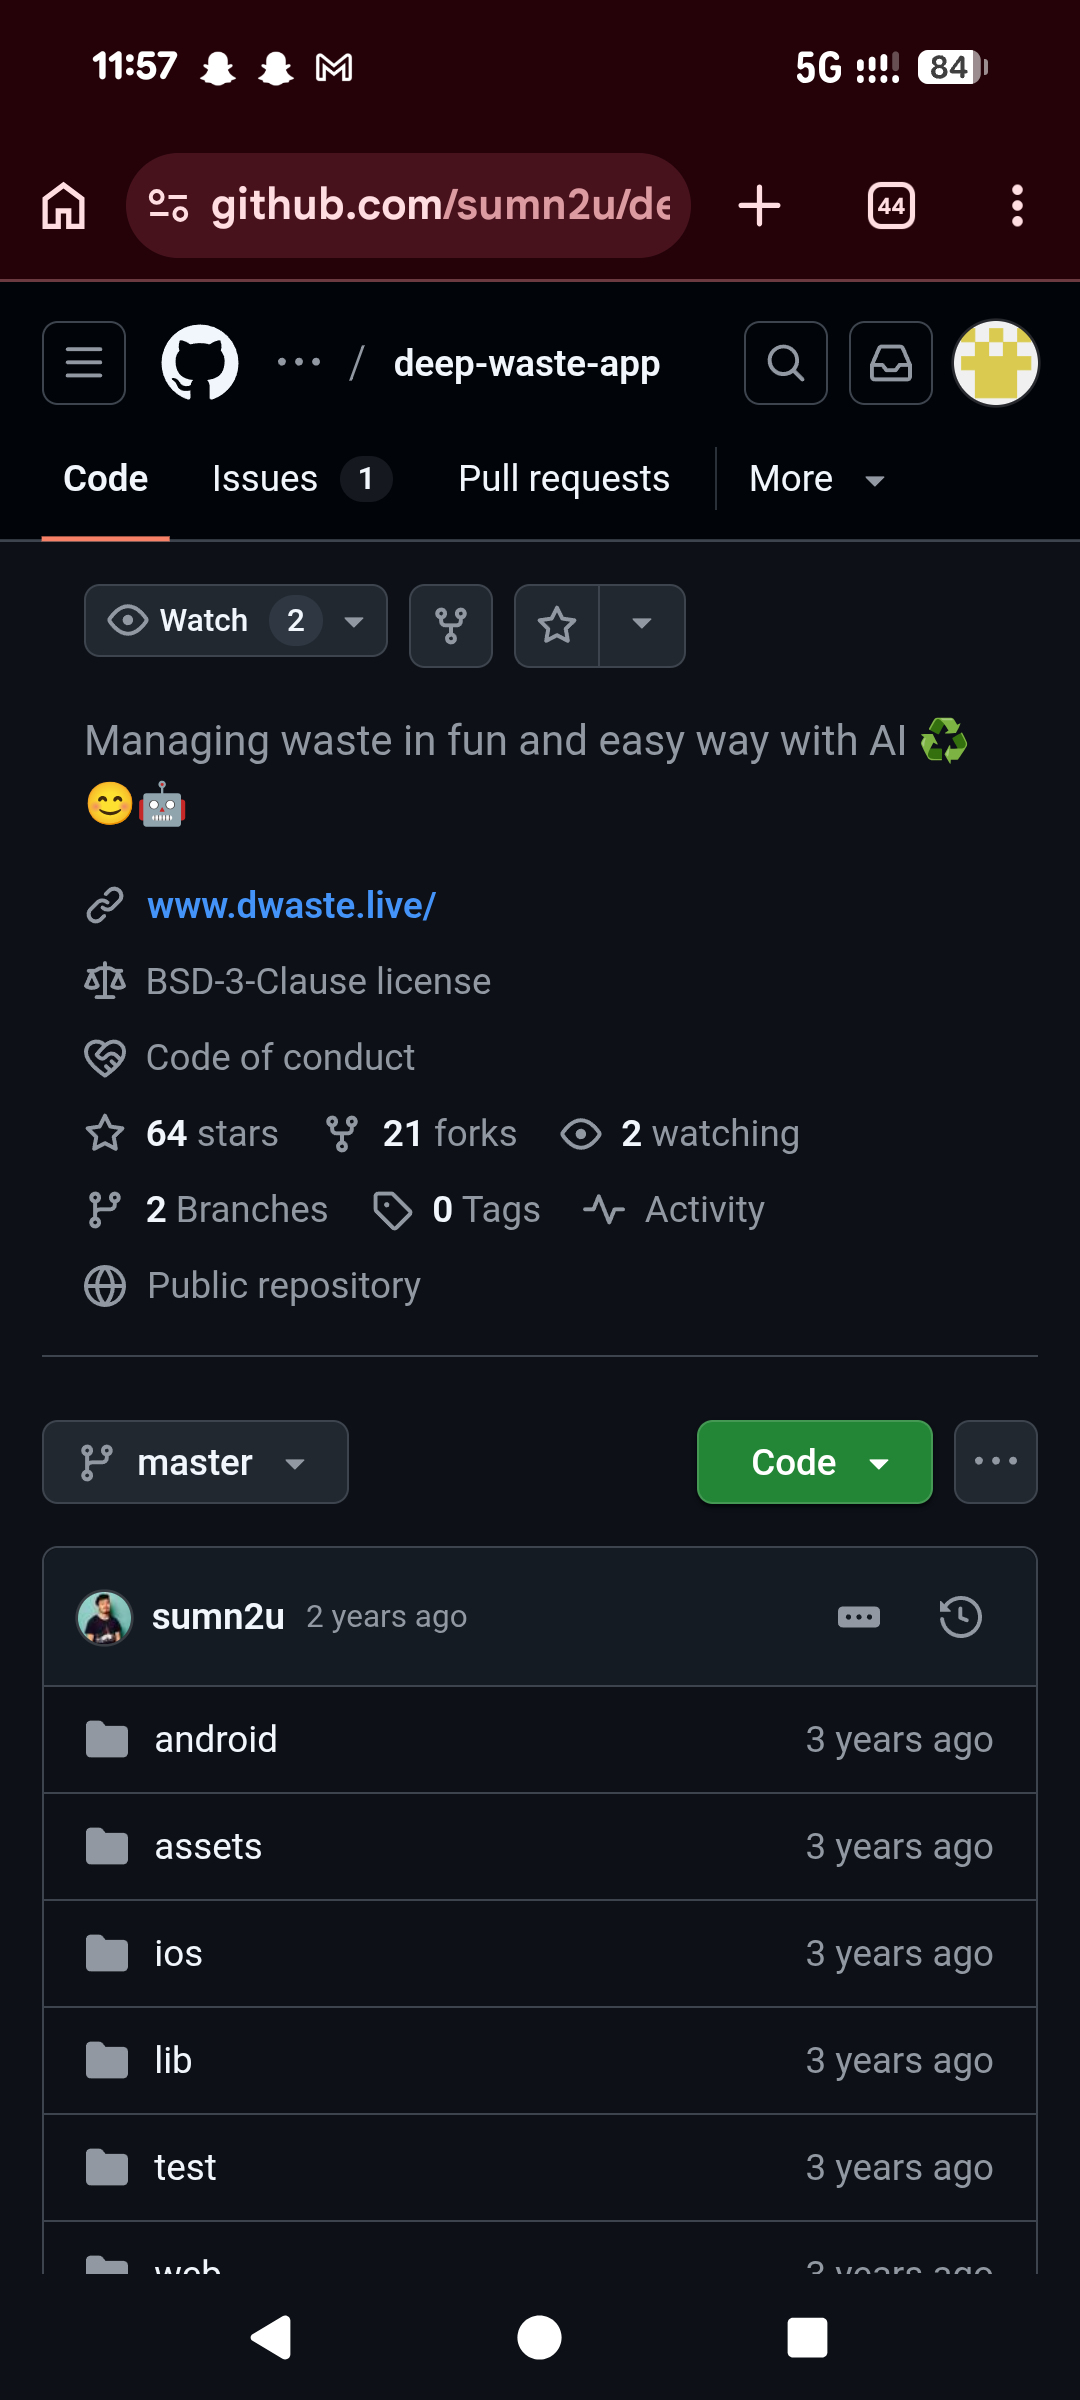Expand the More navigation dropdown
Viewport: 1080px width, 2400px height.
point(816,479)
